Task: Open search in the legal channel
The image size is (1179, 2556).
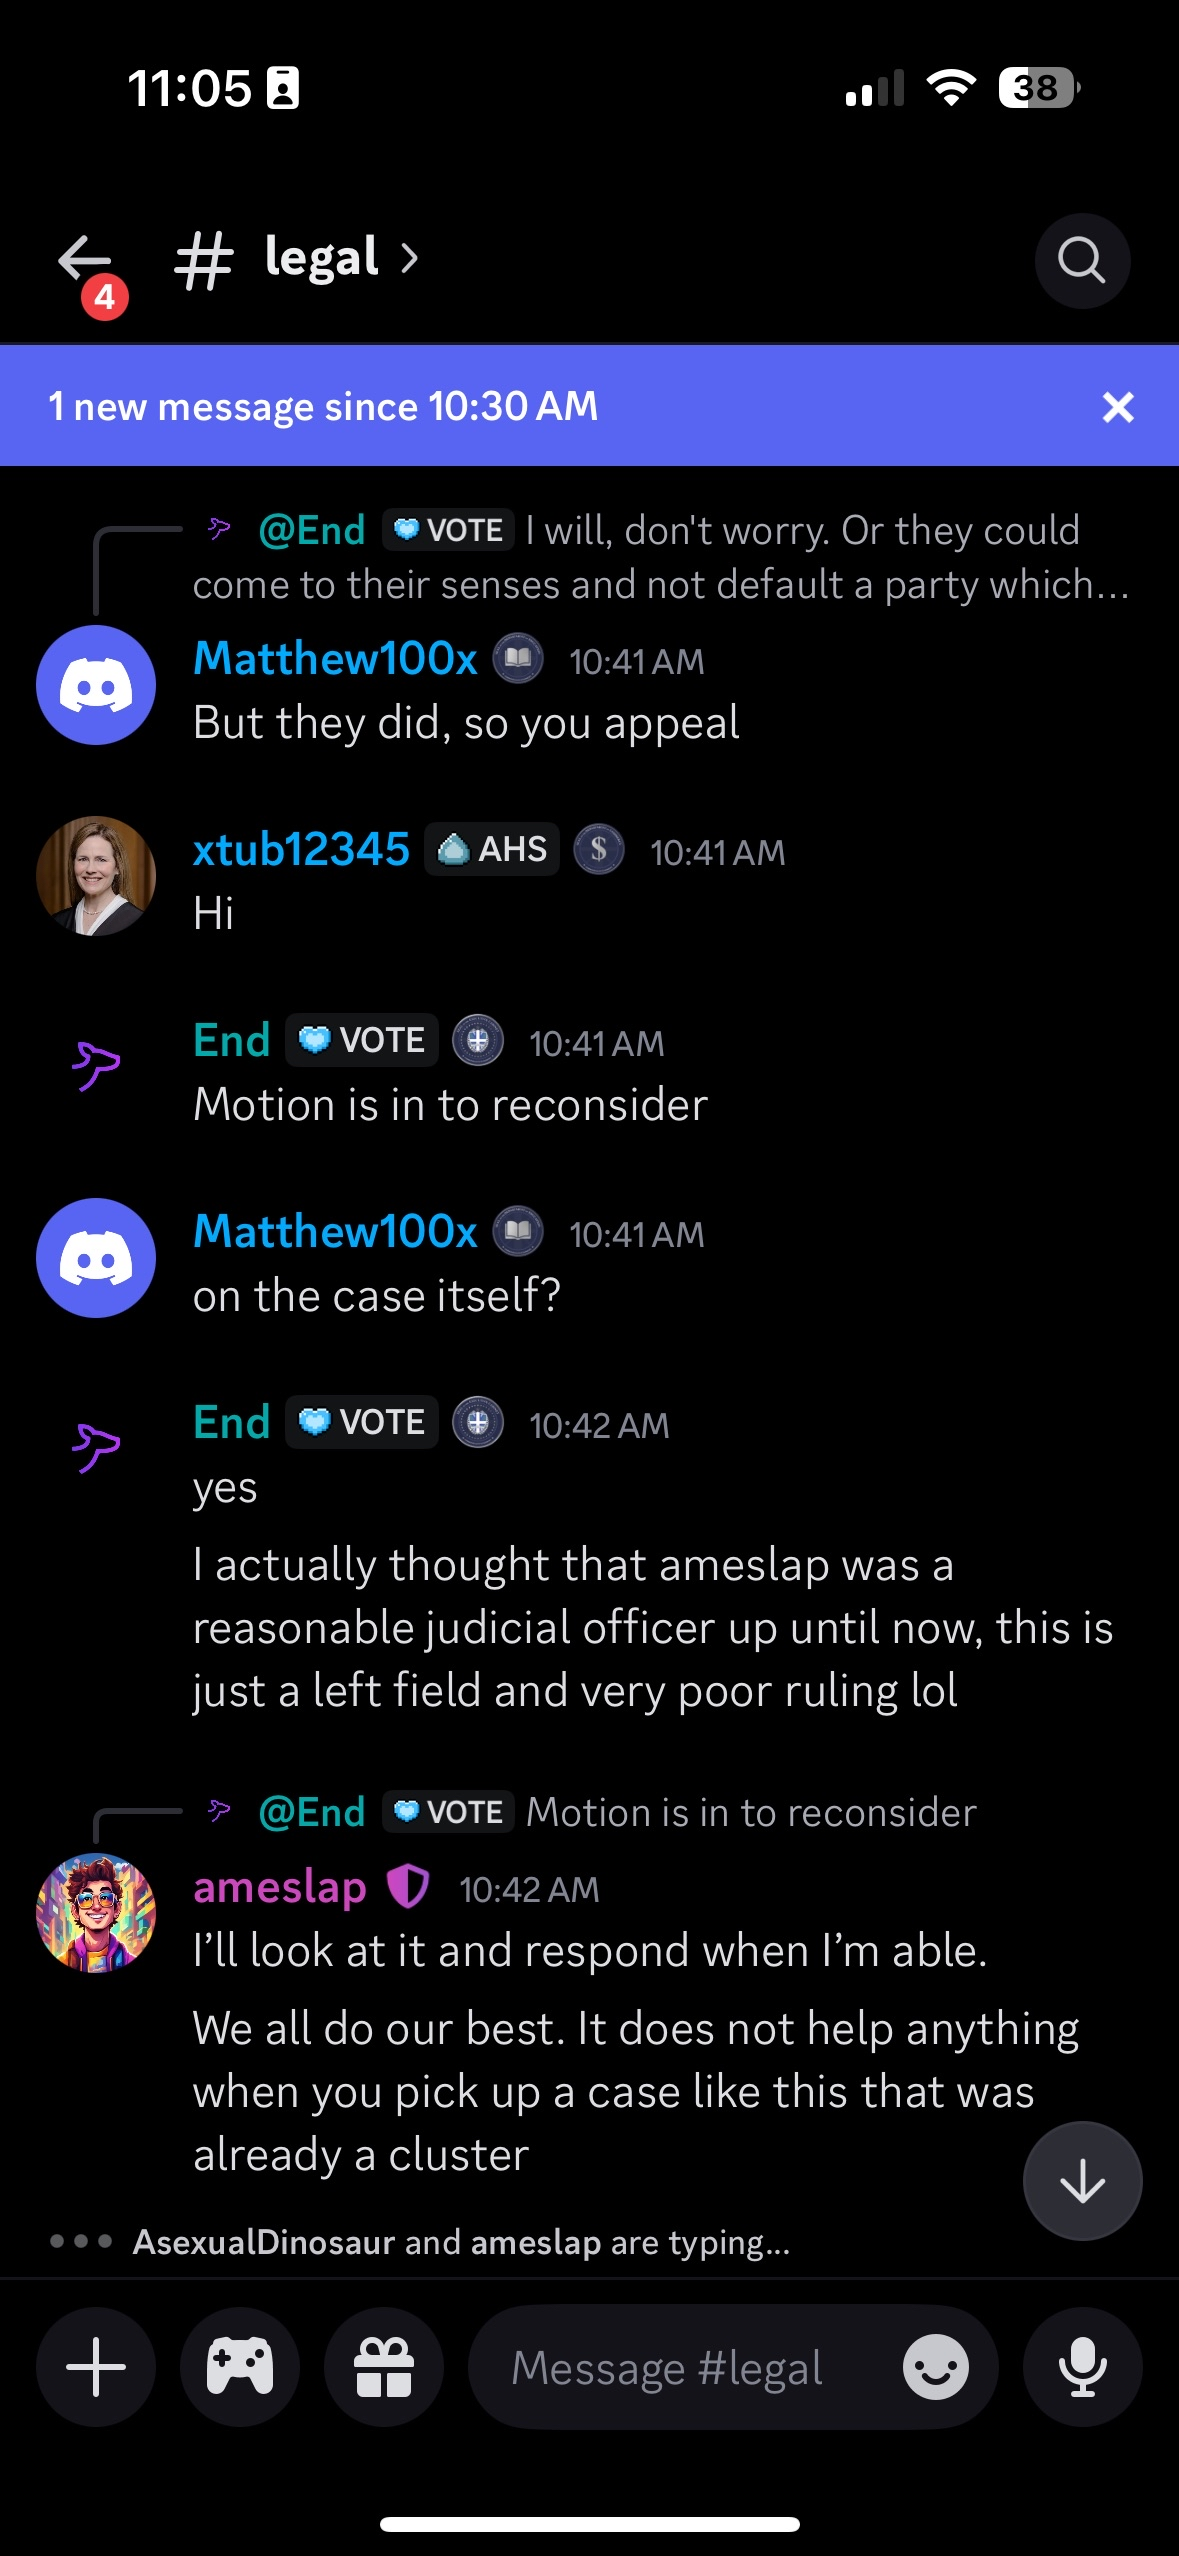Action: pyautogui.click(x=1081, y=261)
